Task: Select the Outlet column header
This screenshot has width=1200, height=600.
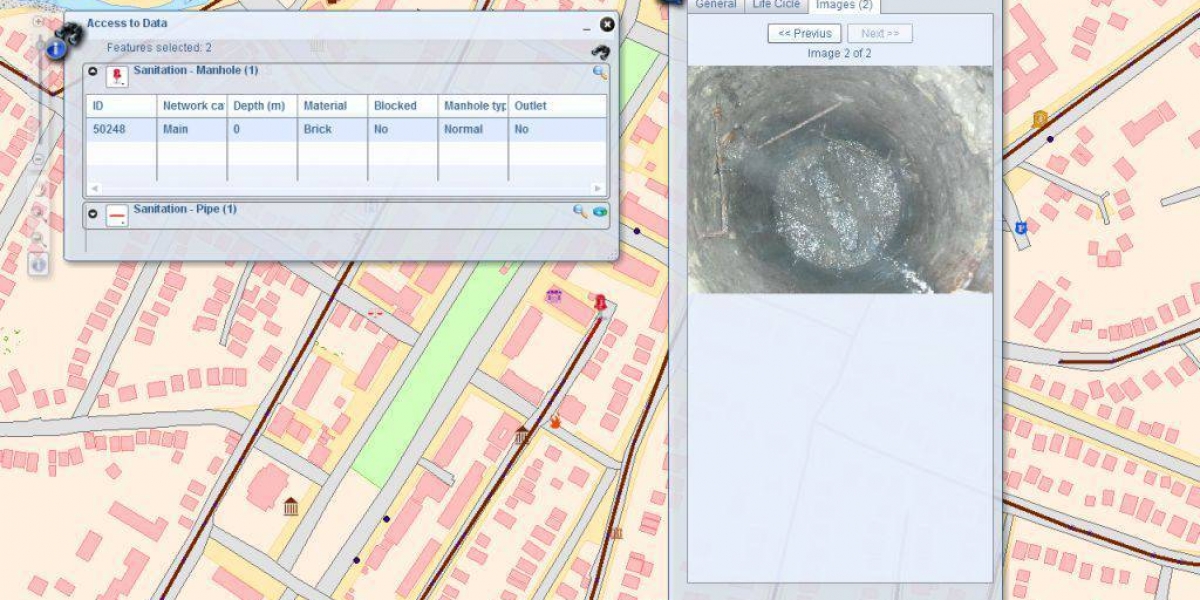Action: click(557, 106)
